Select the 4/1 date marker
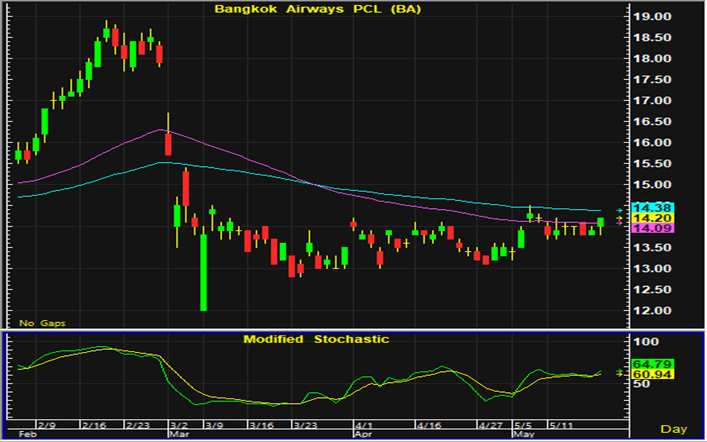The height and width of the screenshot is (442, 707). 364,425
